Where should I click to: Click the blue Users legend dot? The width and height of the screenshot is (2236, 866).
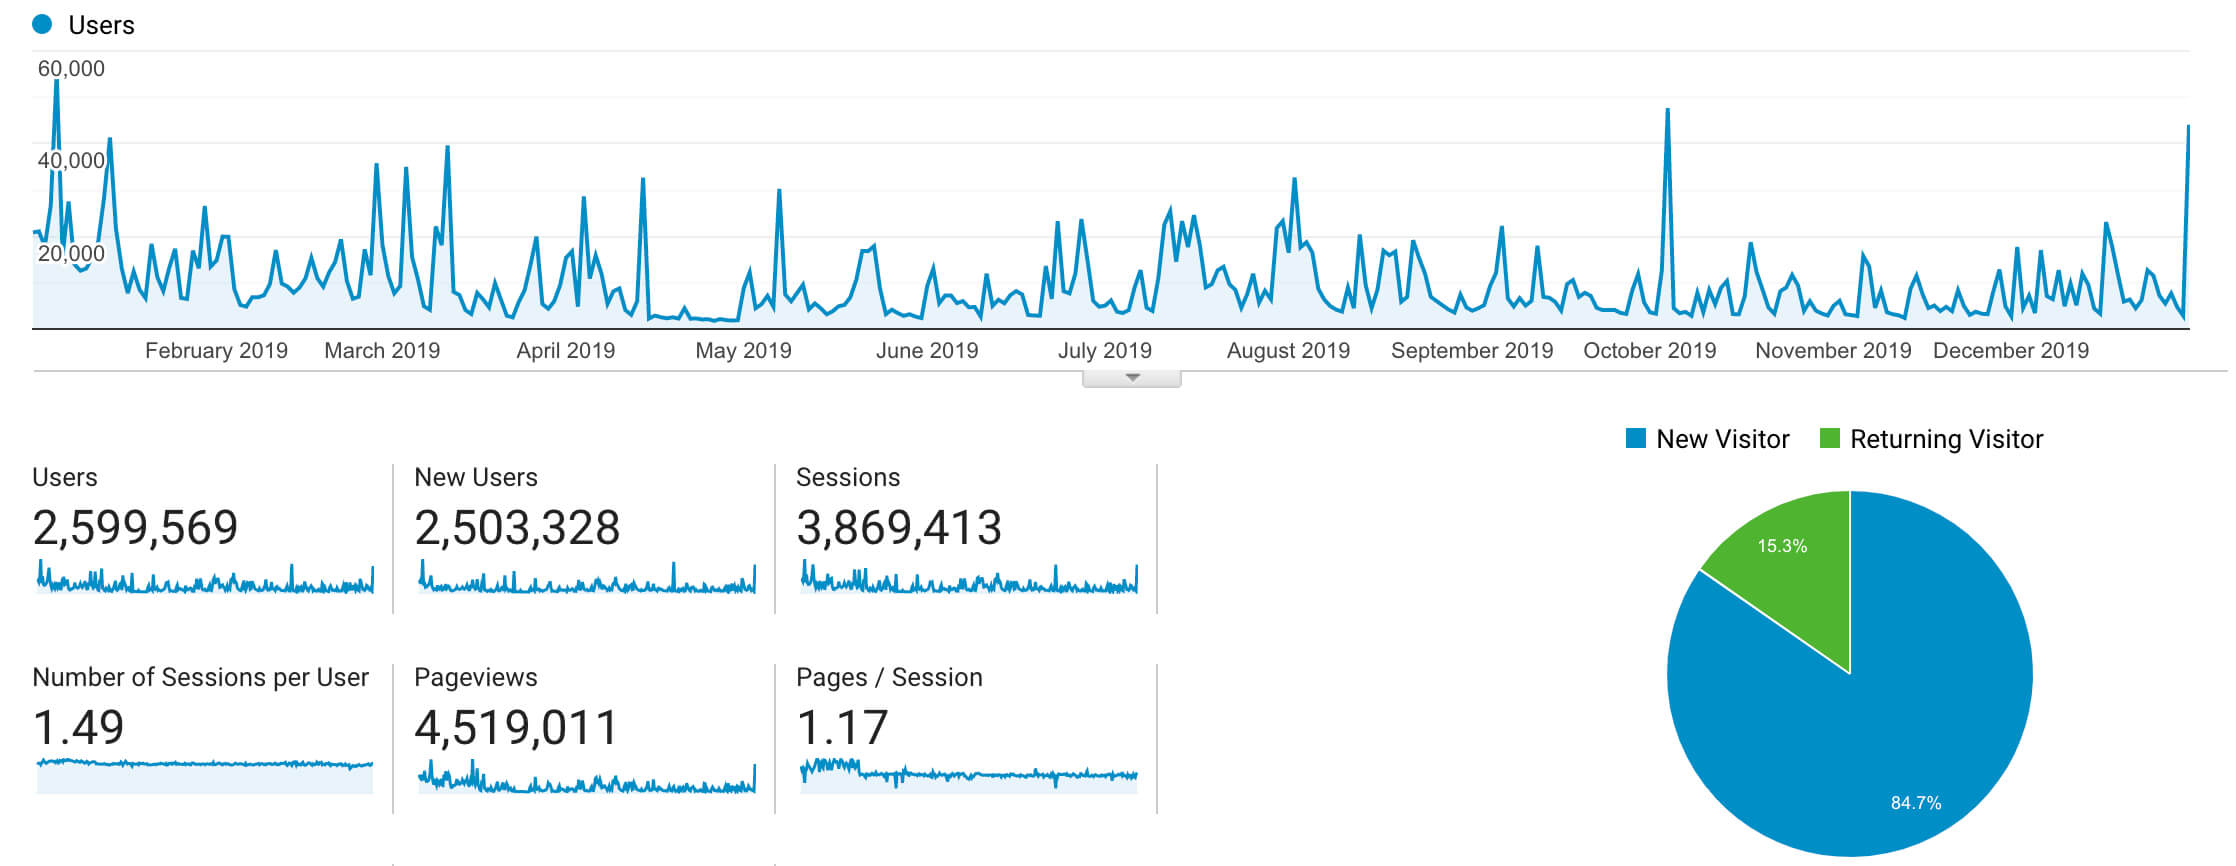coord(42,25)
